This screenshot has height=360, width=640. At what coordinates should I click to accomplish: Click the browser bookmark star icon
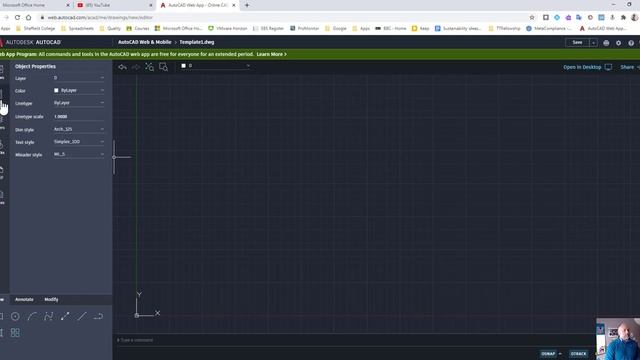[x=532, y=18]
